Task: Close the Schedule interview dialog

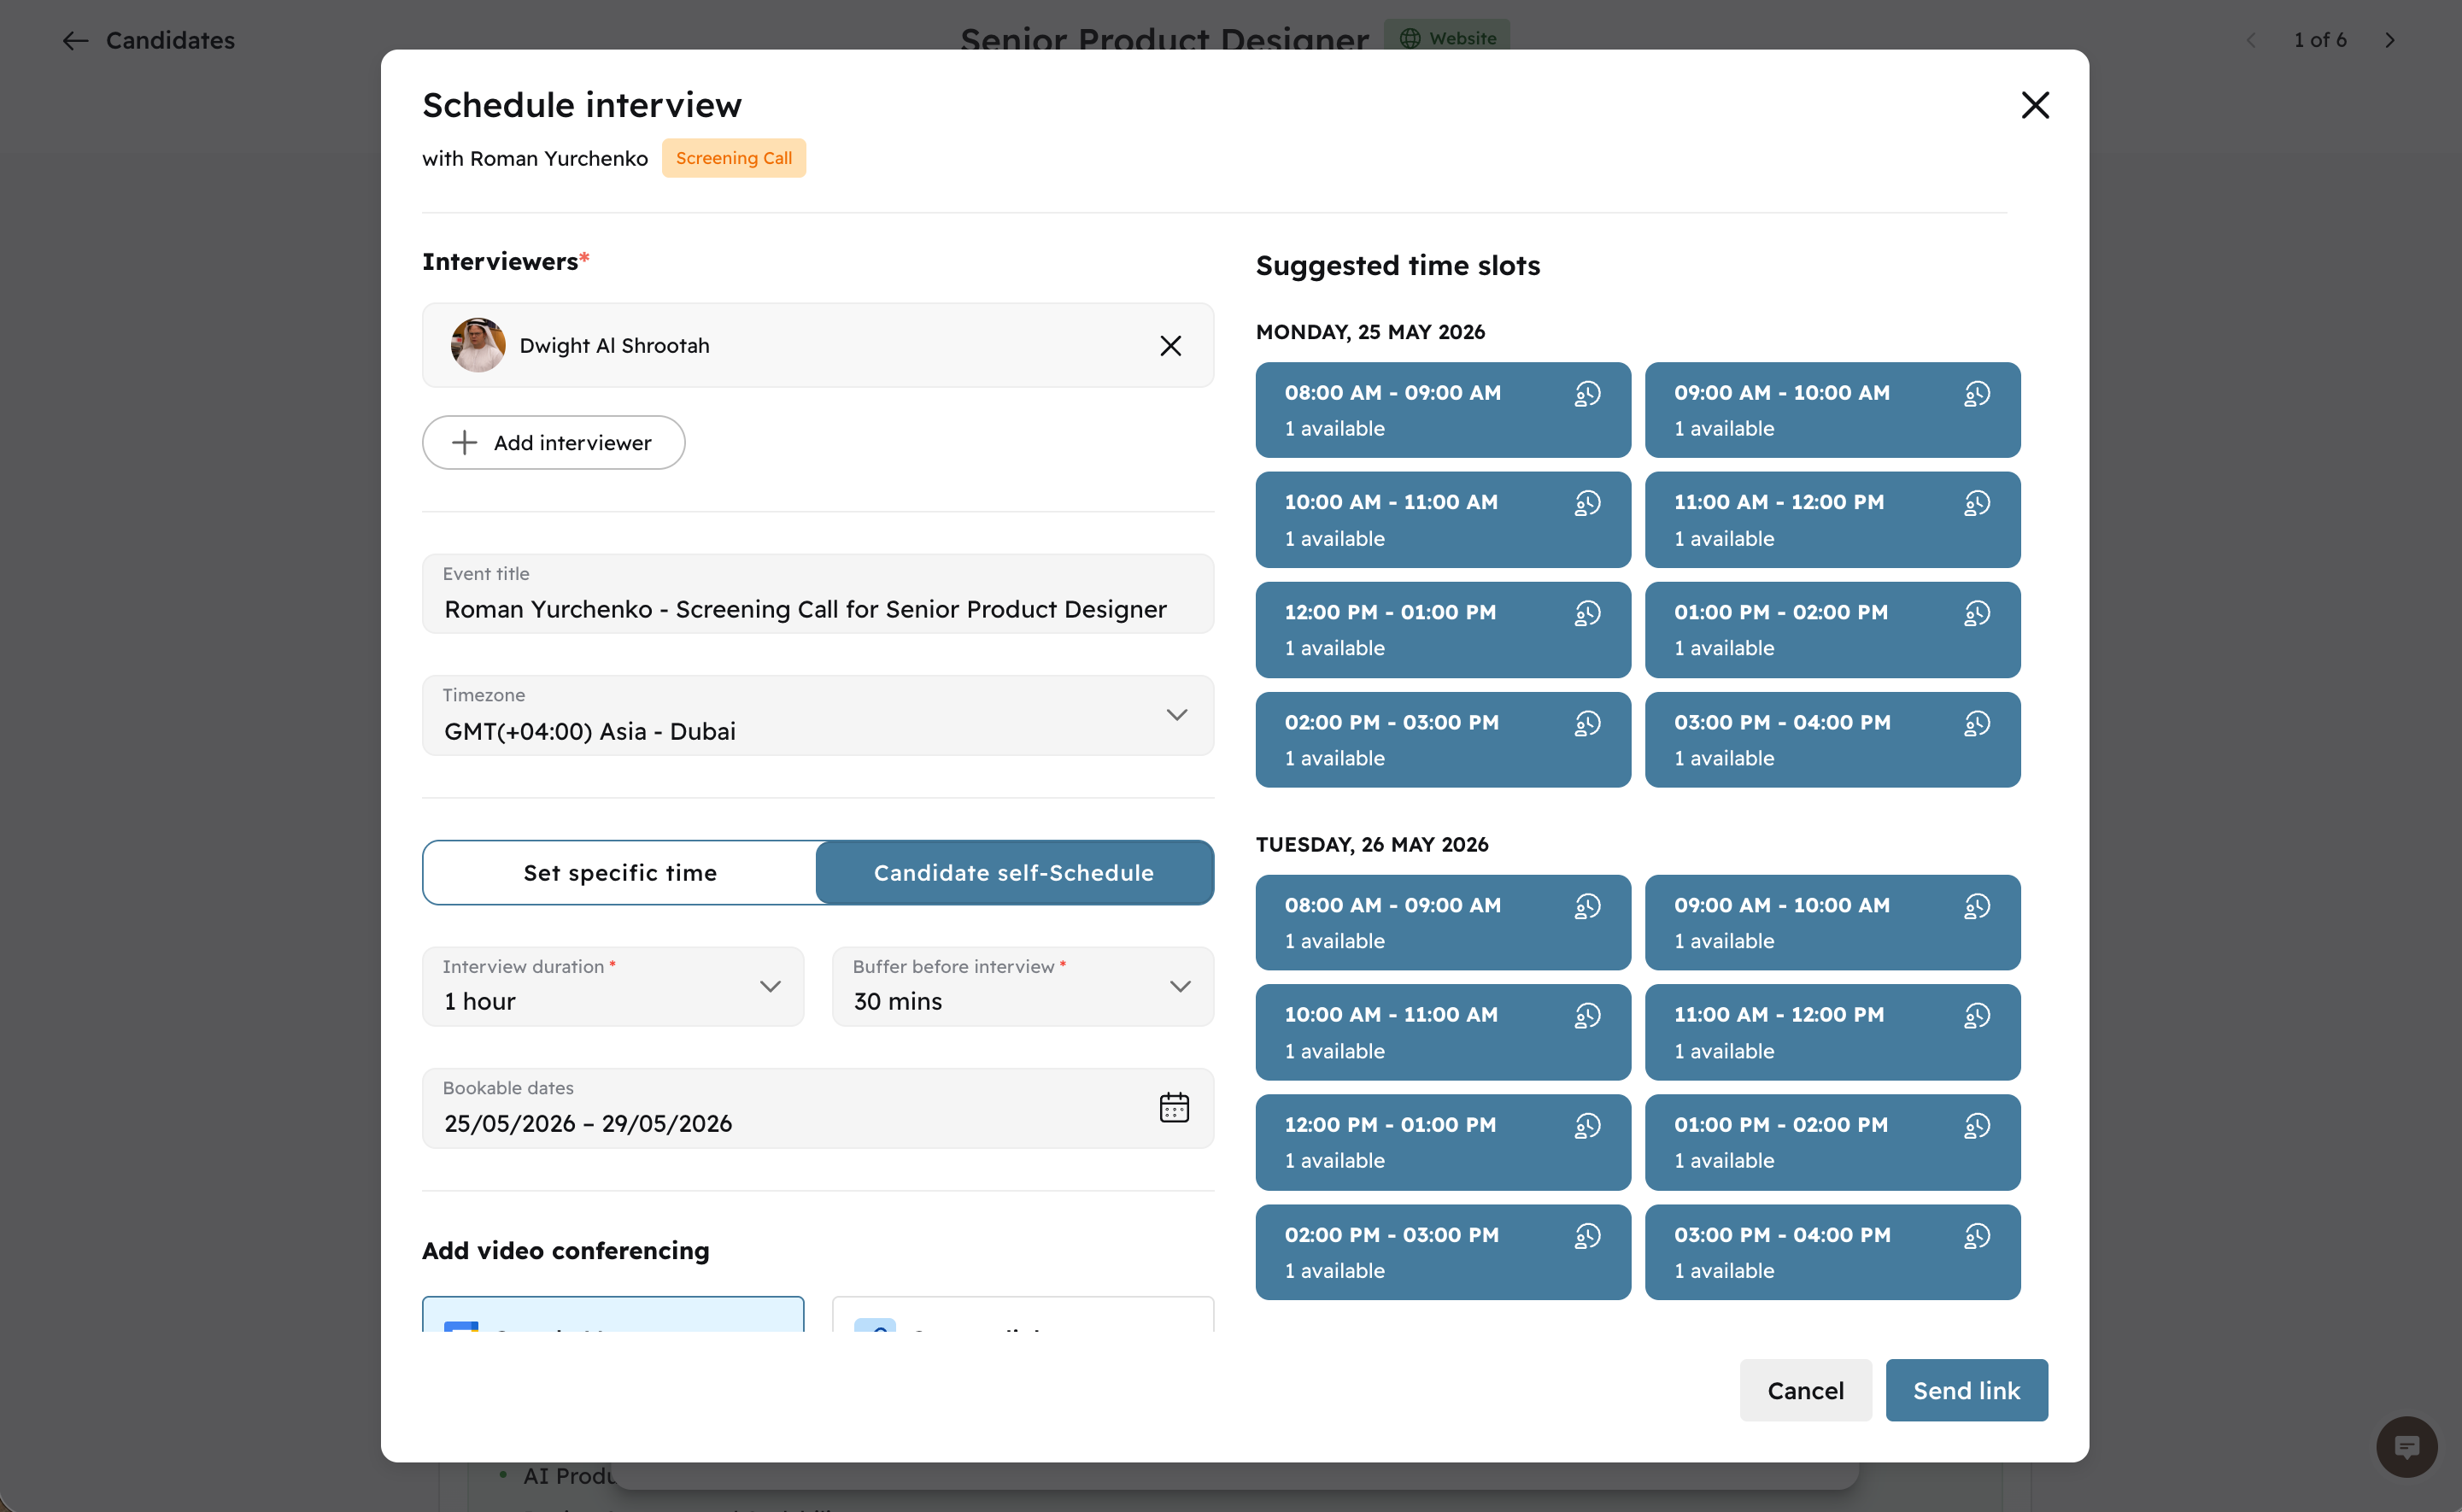Action: click(x=2034, y=105)
